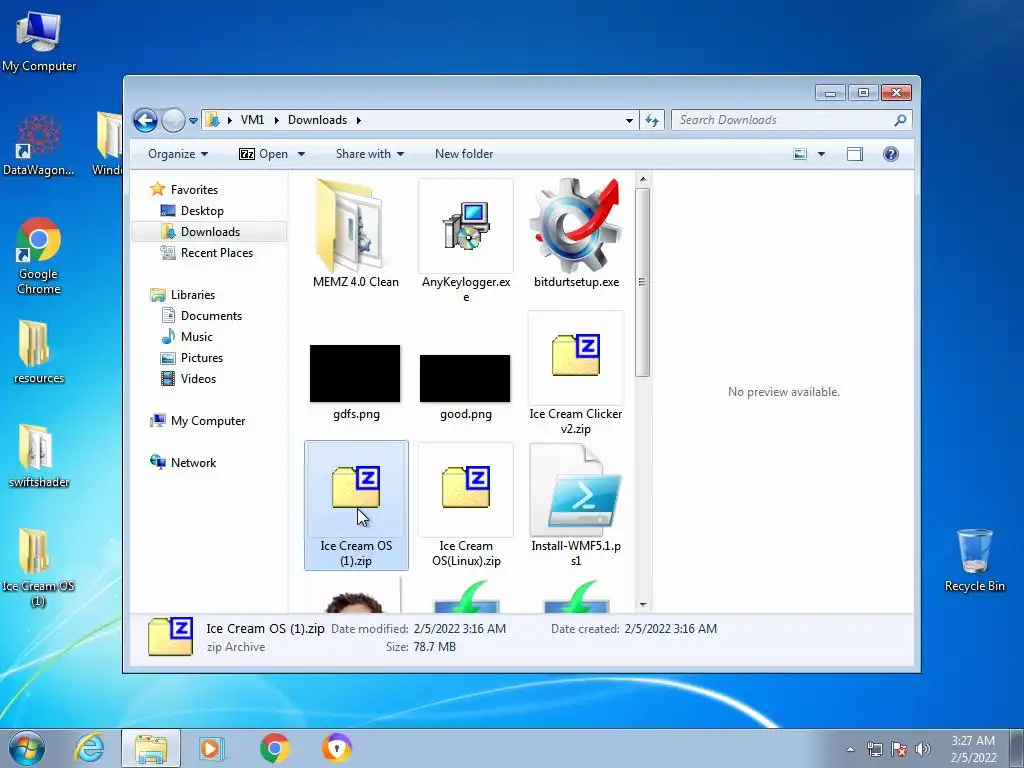Click the Action Center flag icon
This screenshot has width=1024, height=768.
(899, 749)
